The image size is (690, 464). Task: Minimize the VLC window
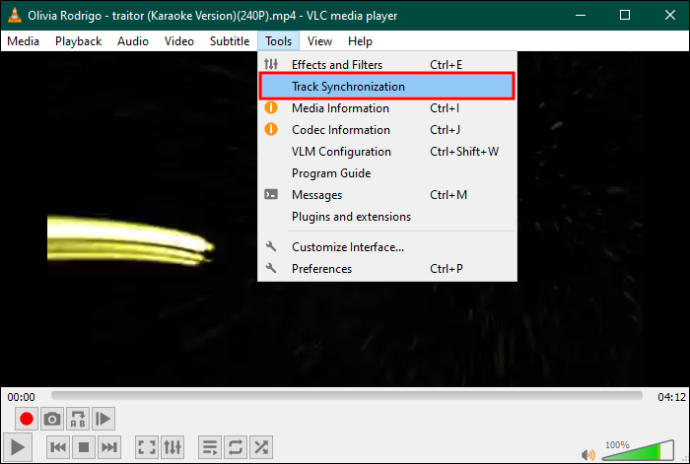tap(580, 15)
